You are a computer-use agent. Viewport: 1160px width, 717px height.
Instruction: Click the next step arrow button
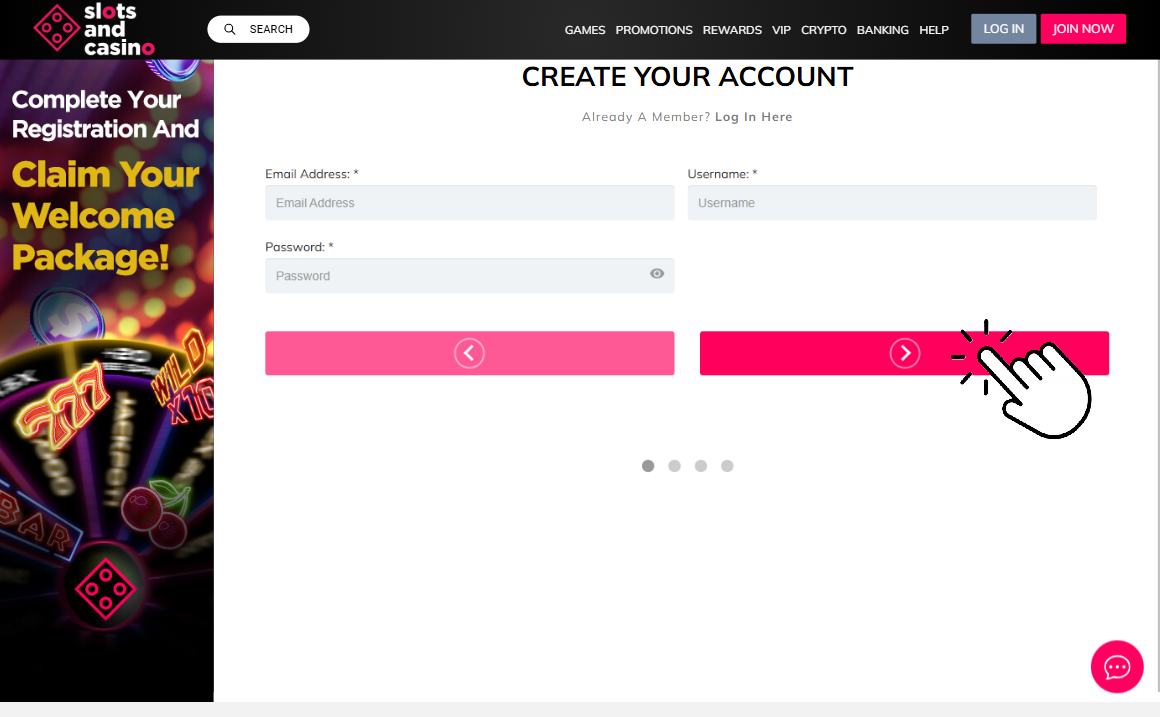pos(904,353)
